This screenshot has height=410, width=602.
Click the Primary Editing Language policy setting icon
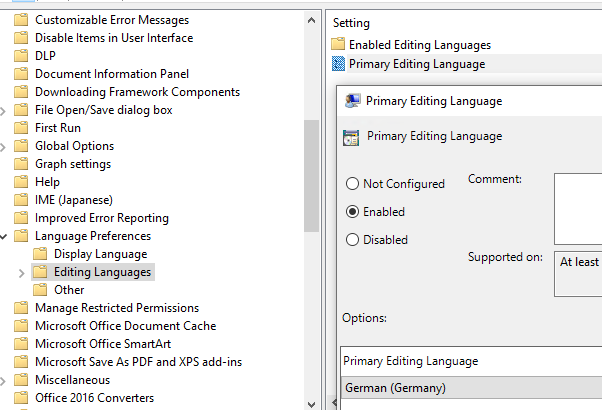pyautogui.click(x=338, y=64)
